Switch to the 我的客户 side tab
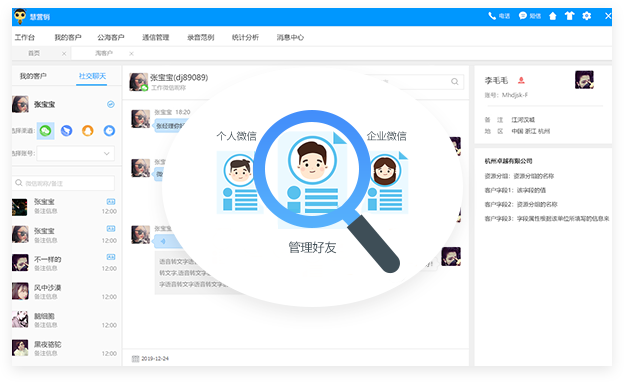Image resolution: width=624 pixels, height=382 pixels. (33, 76)
